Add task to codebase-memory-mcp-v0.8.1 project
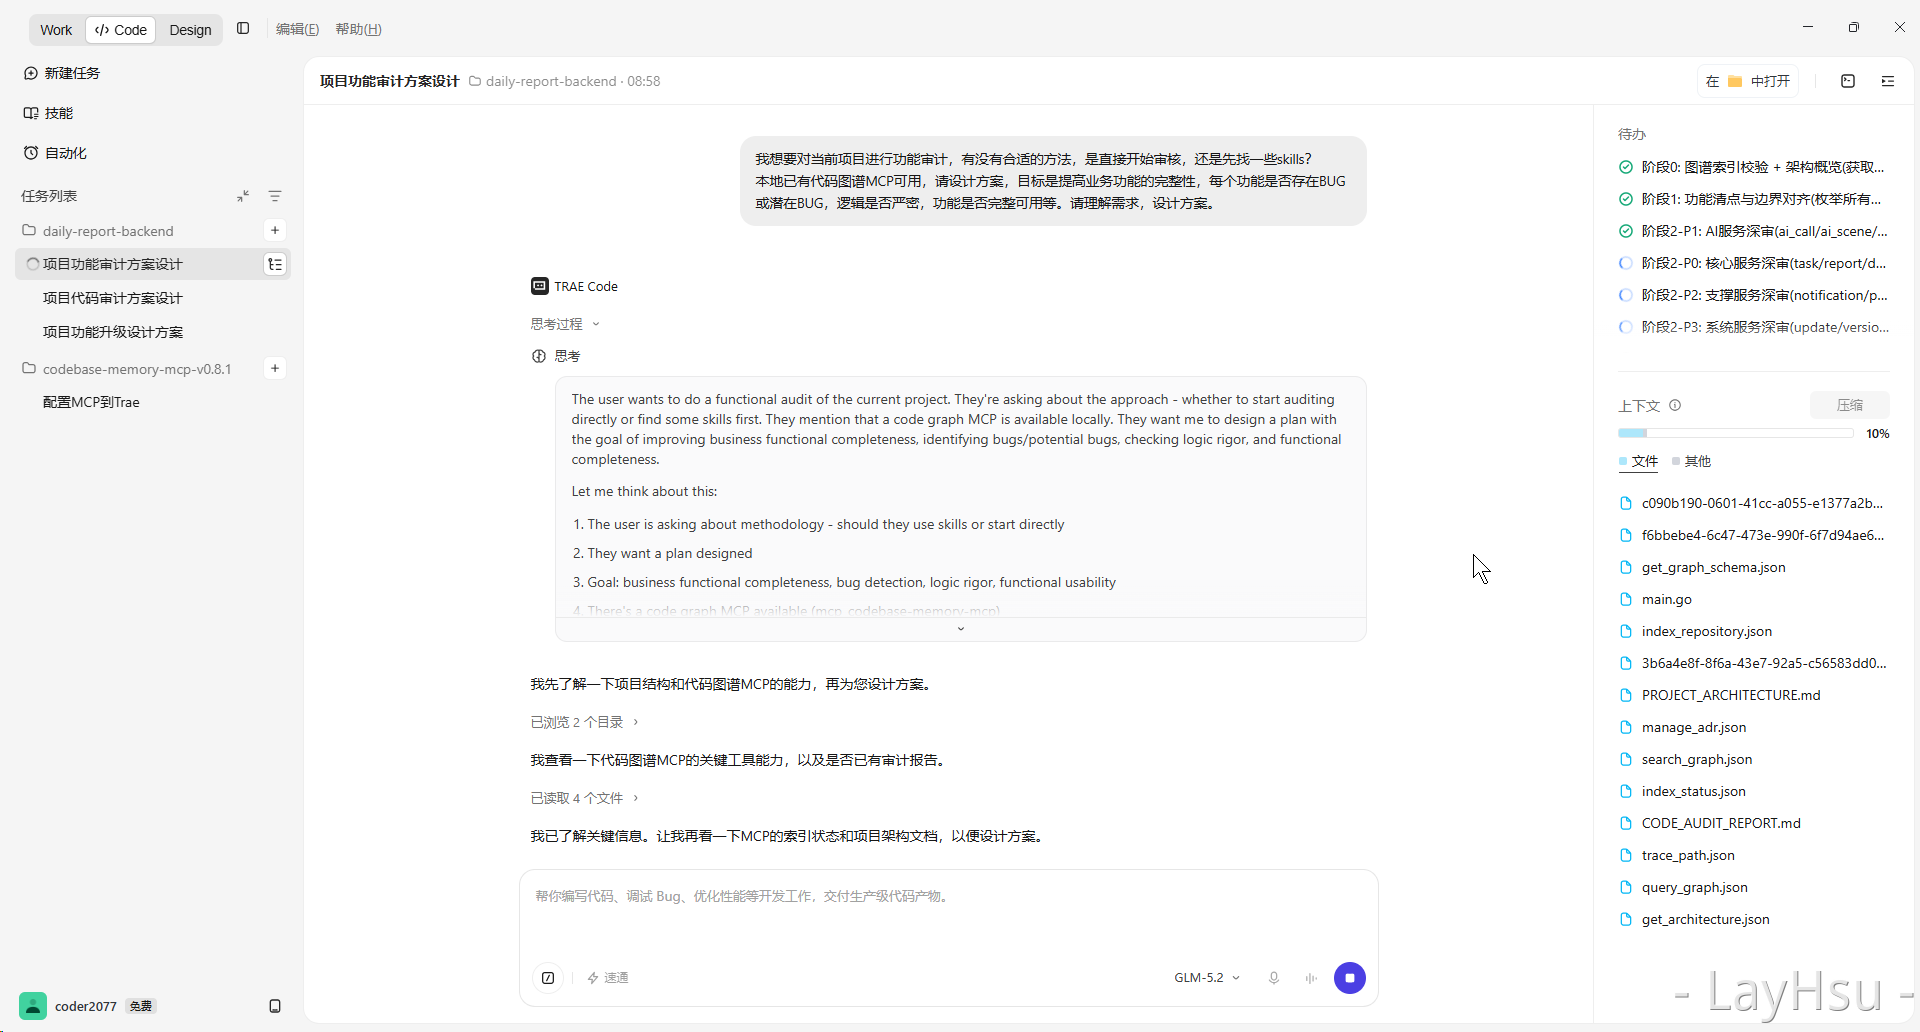Screen dimensions: 1920x1032 pos(275,368)
